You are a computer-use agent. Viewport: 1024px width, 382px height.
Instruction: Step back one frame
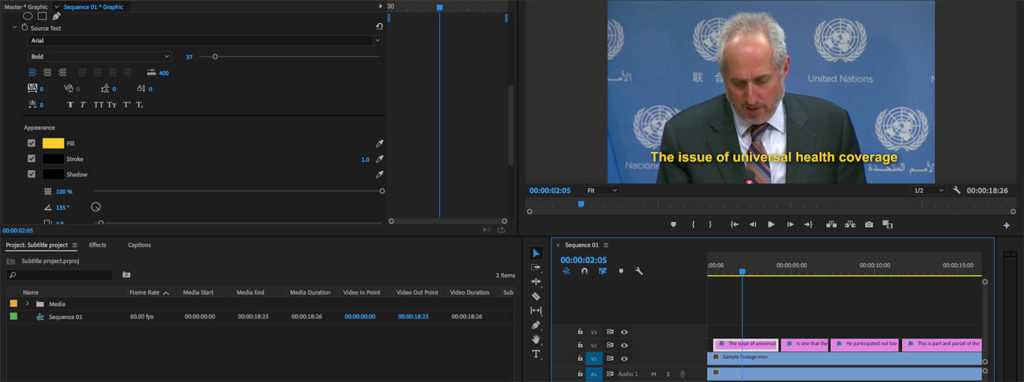pyautogui.click(x=752, y=224)
